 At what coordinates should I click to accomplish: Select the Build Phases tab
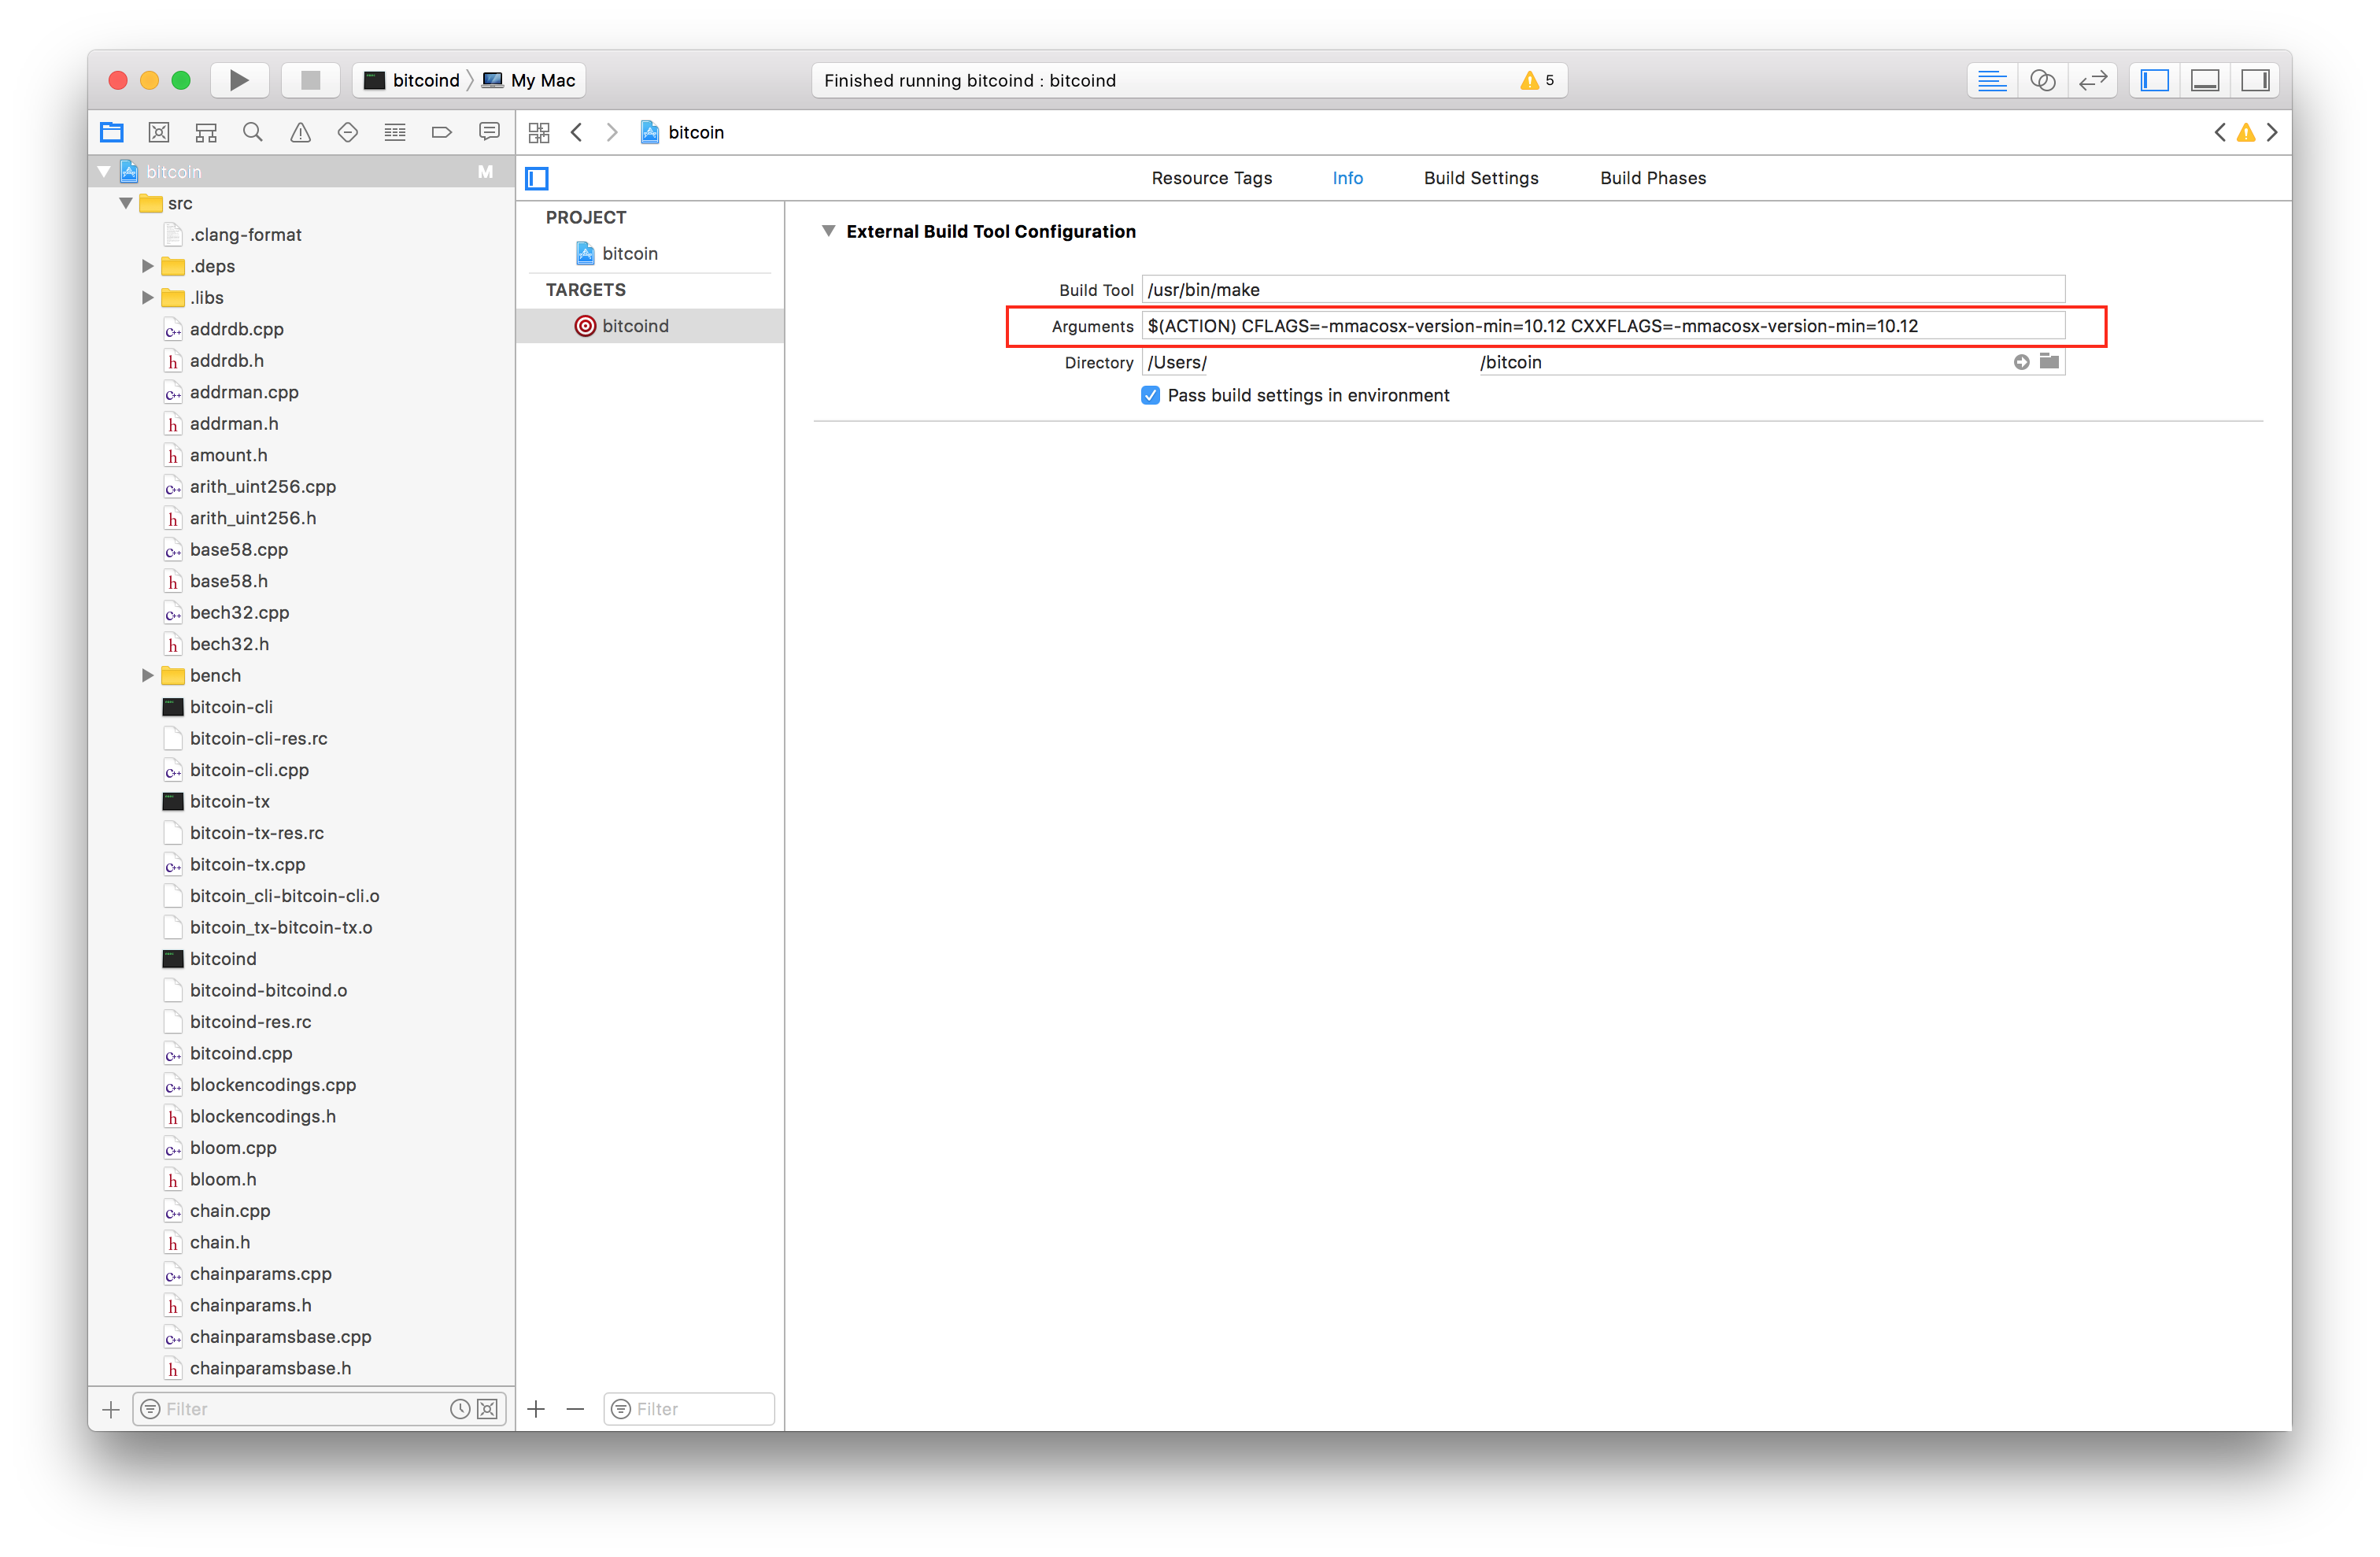coord(1652,177)
